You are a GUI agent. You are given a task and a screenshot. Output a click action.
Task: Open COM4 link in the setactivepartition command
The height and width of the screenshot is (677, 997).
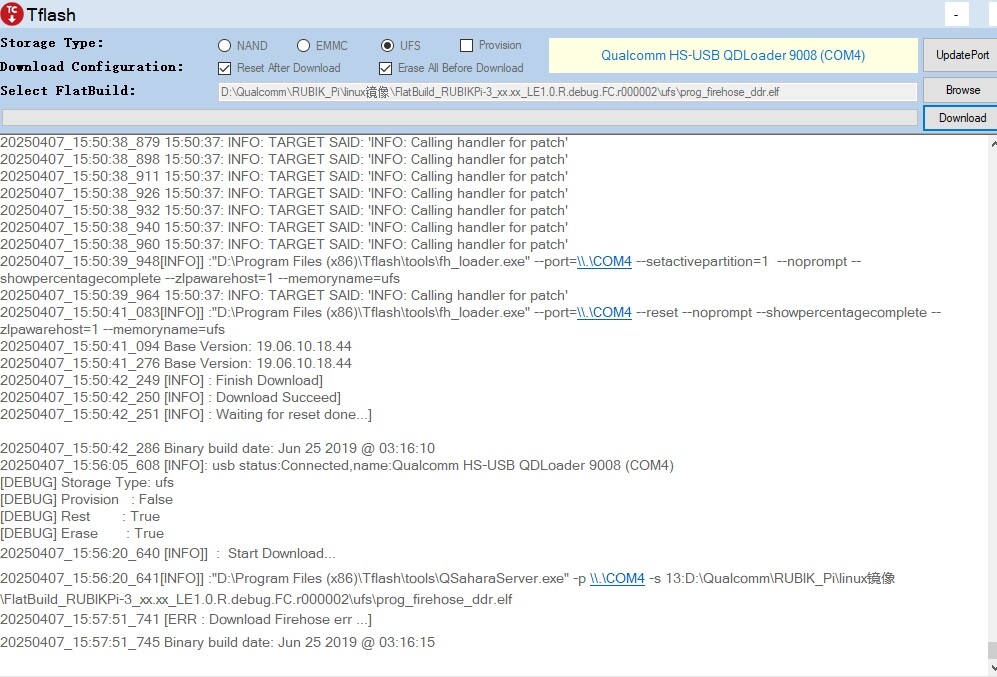(604, 262)
